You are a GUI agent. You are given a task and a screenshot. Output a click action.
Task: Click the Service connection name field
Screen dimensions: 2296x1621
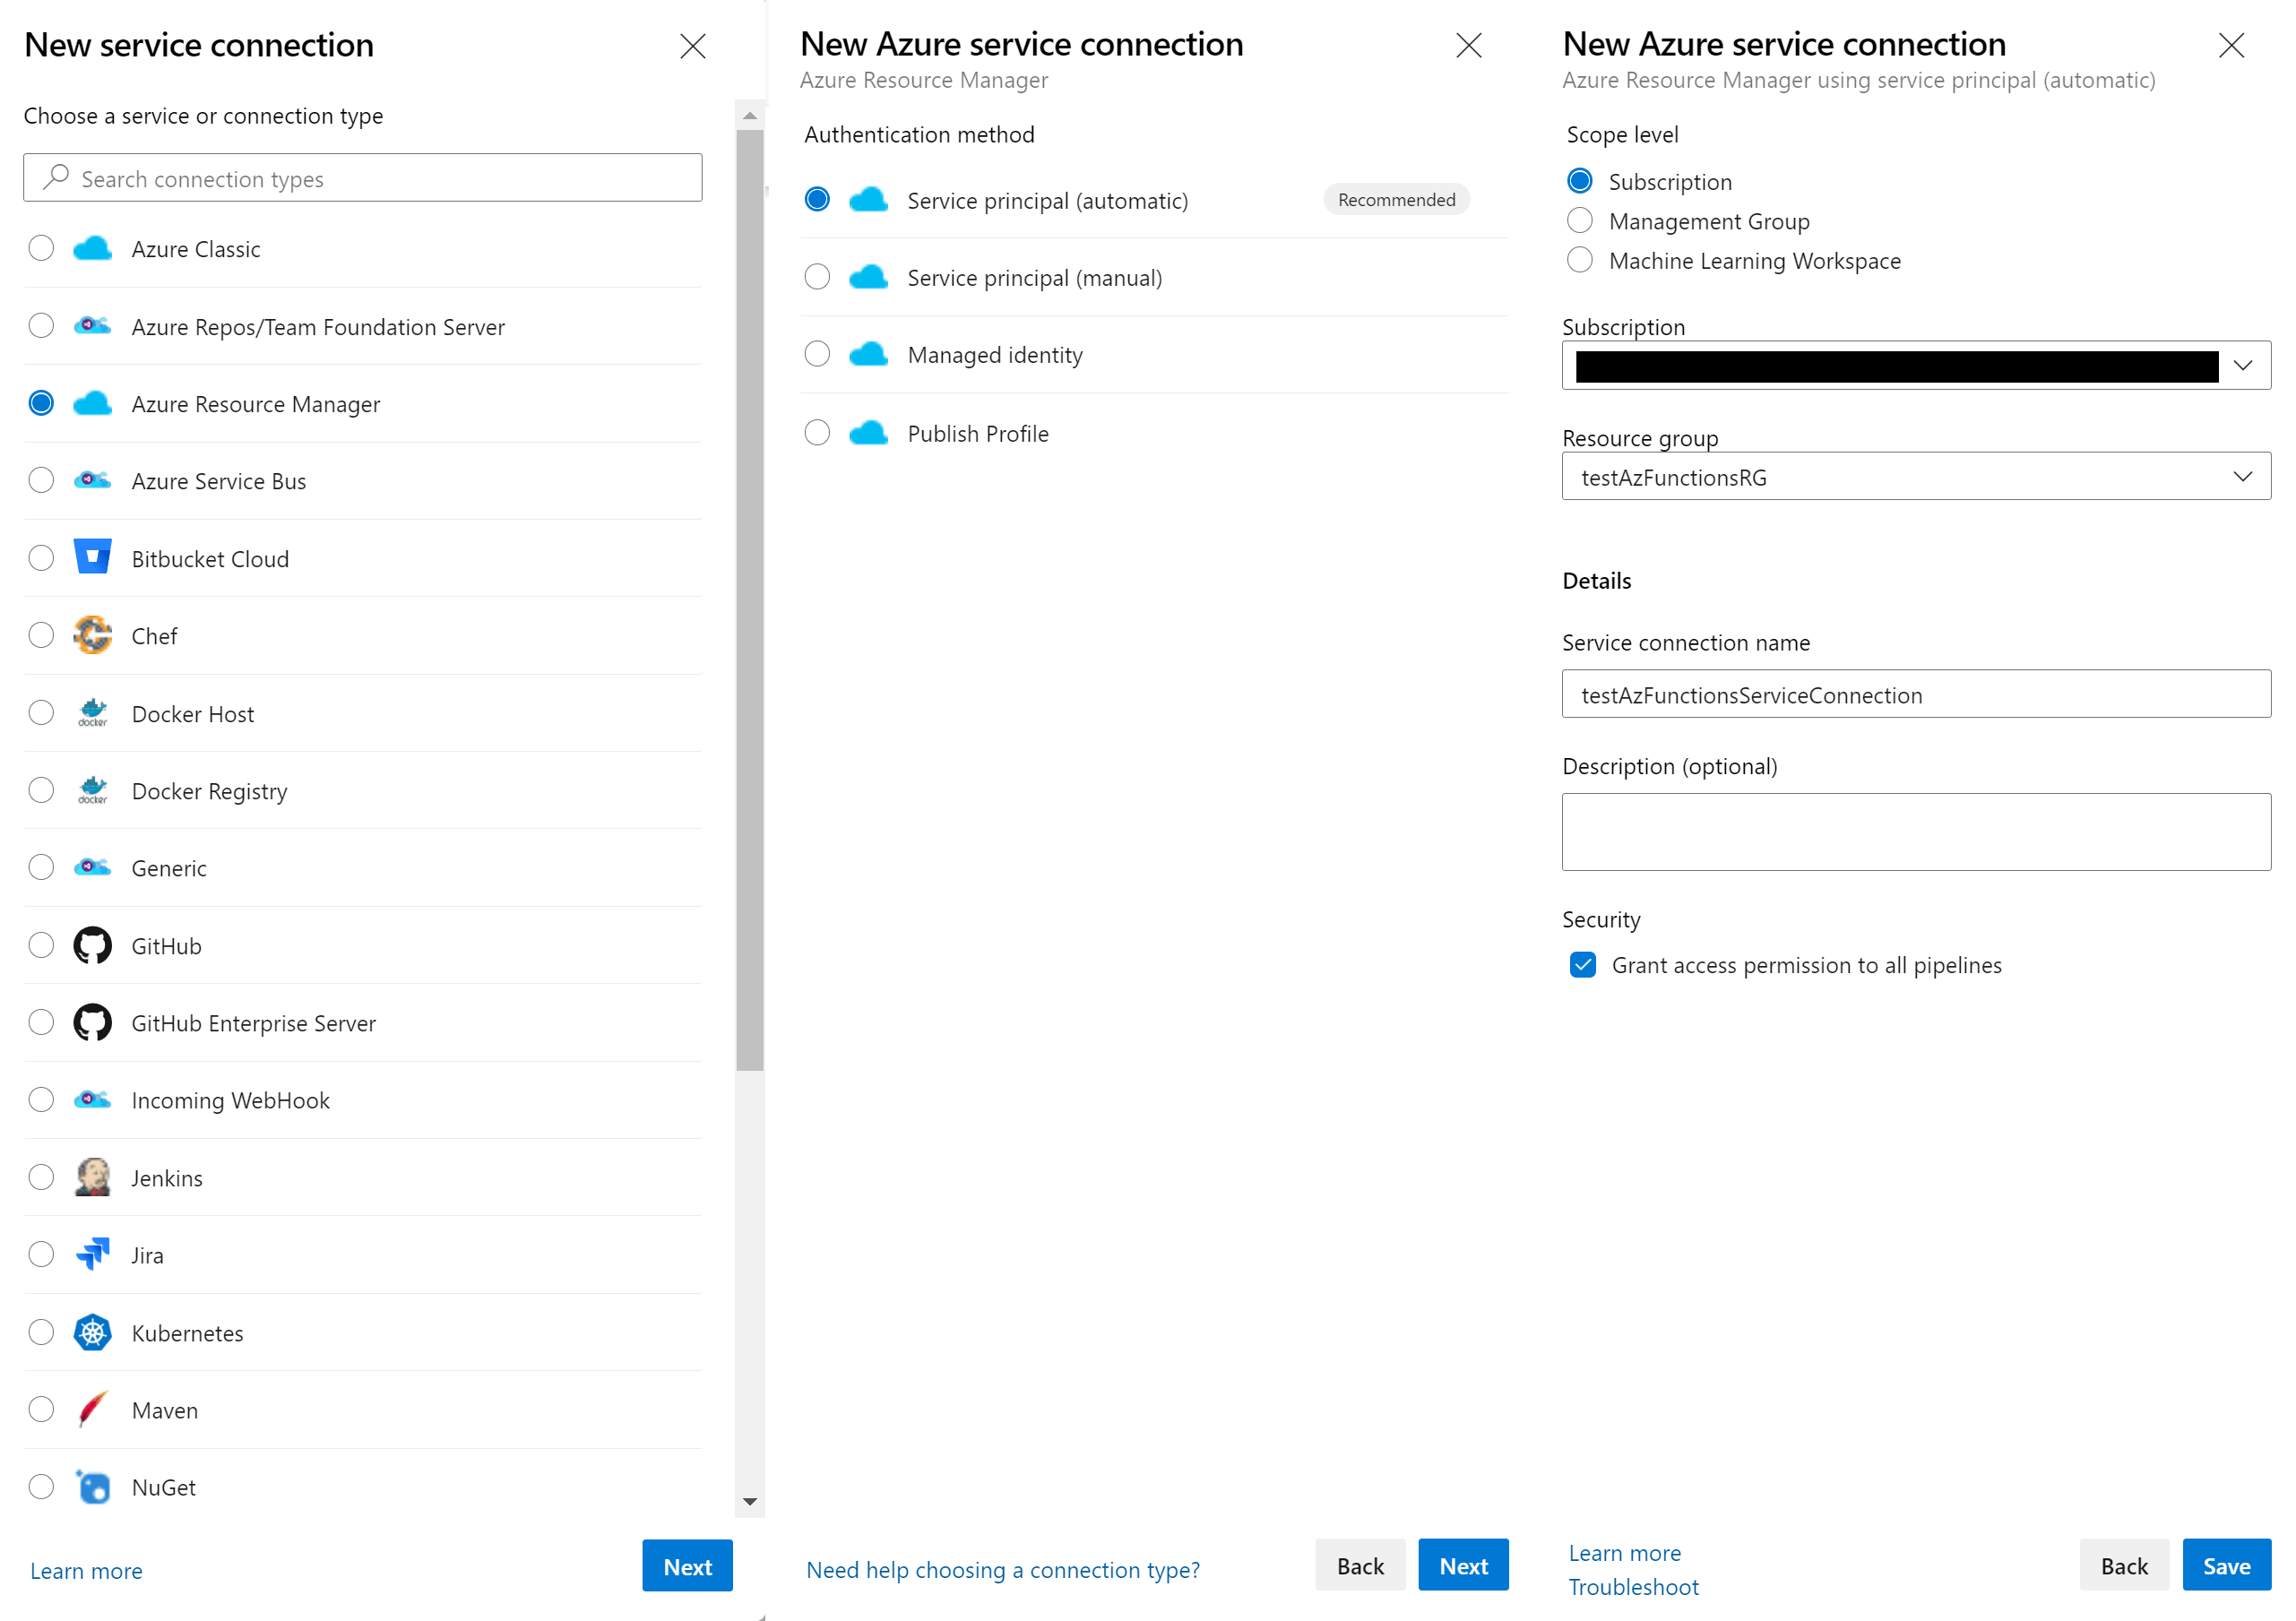click(x=1916, y=694)
